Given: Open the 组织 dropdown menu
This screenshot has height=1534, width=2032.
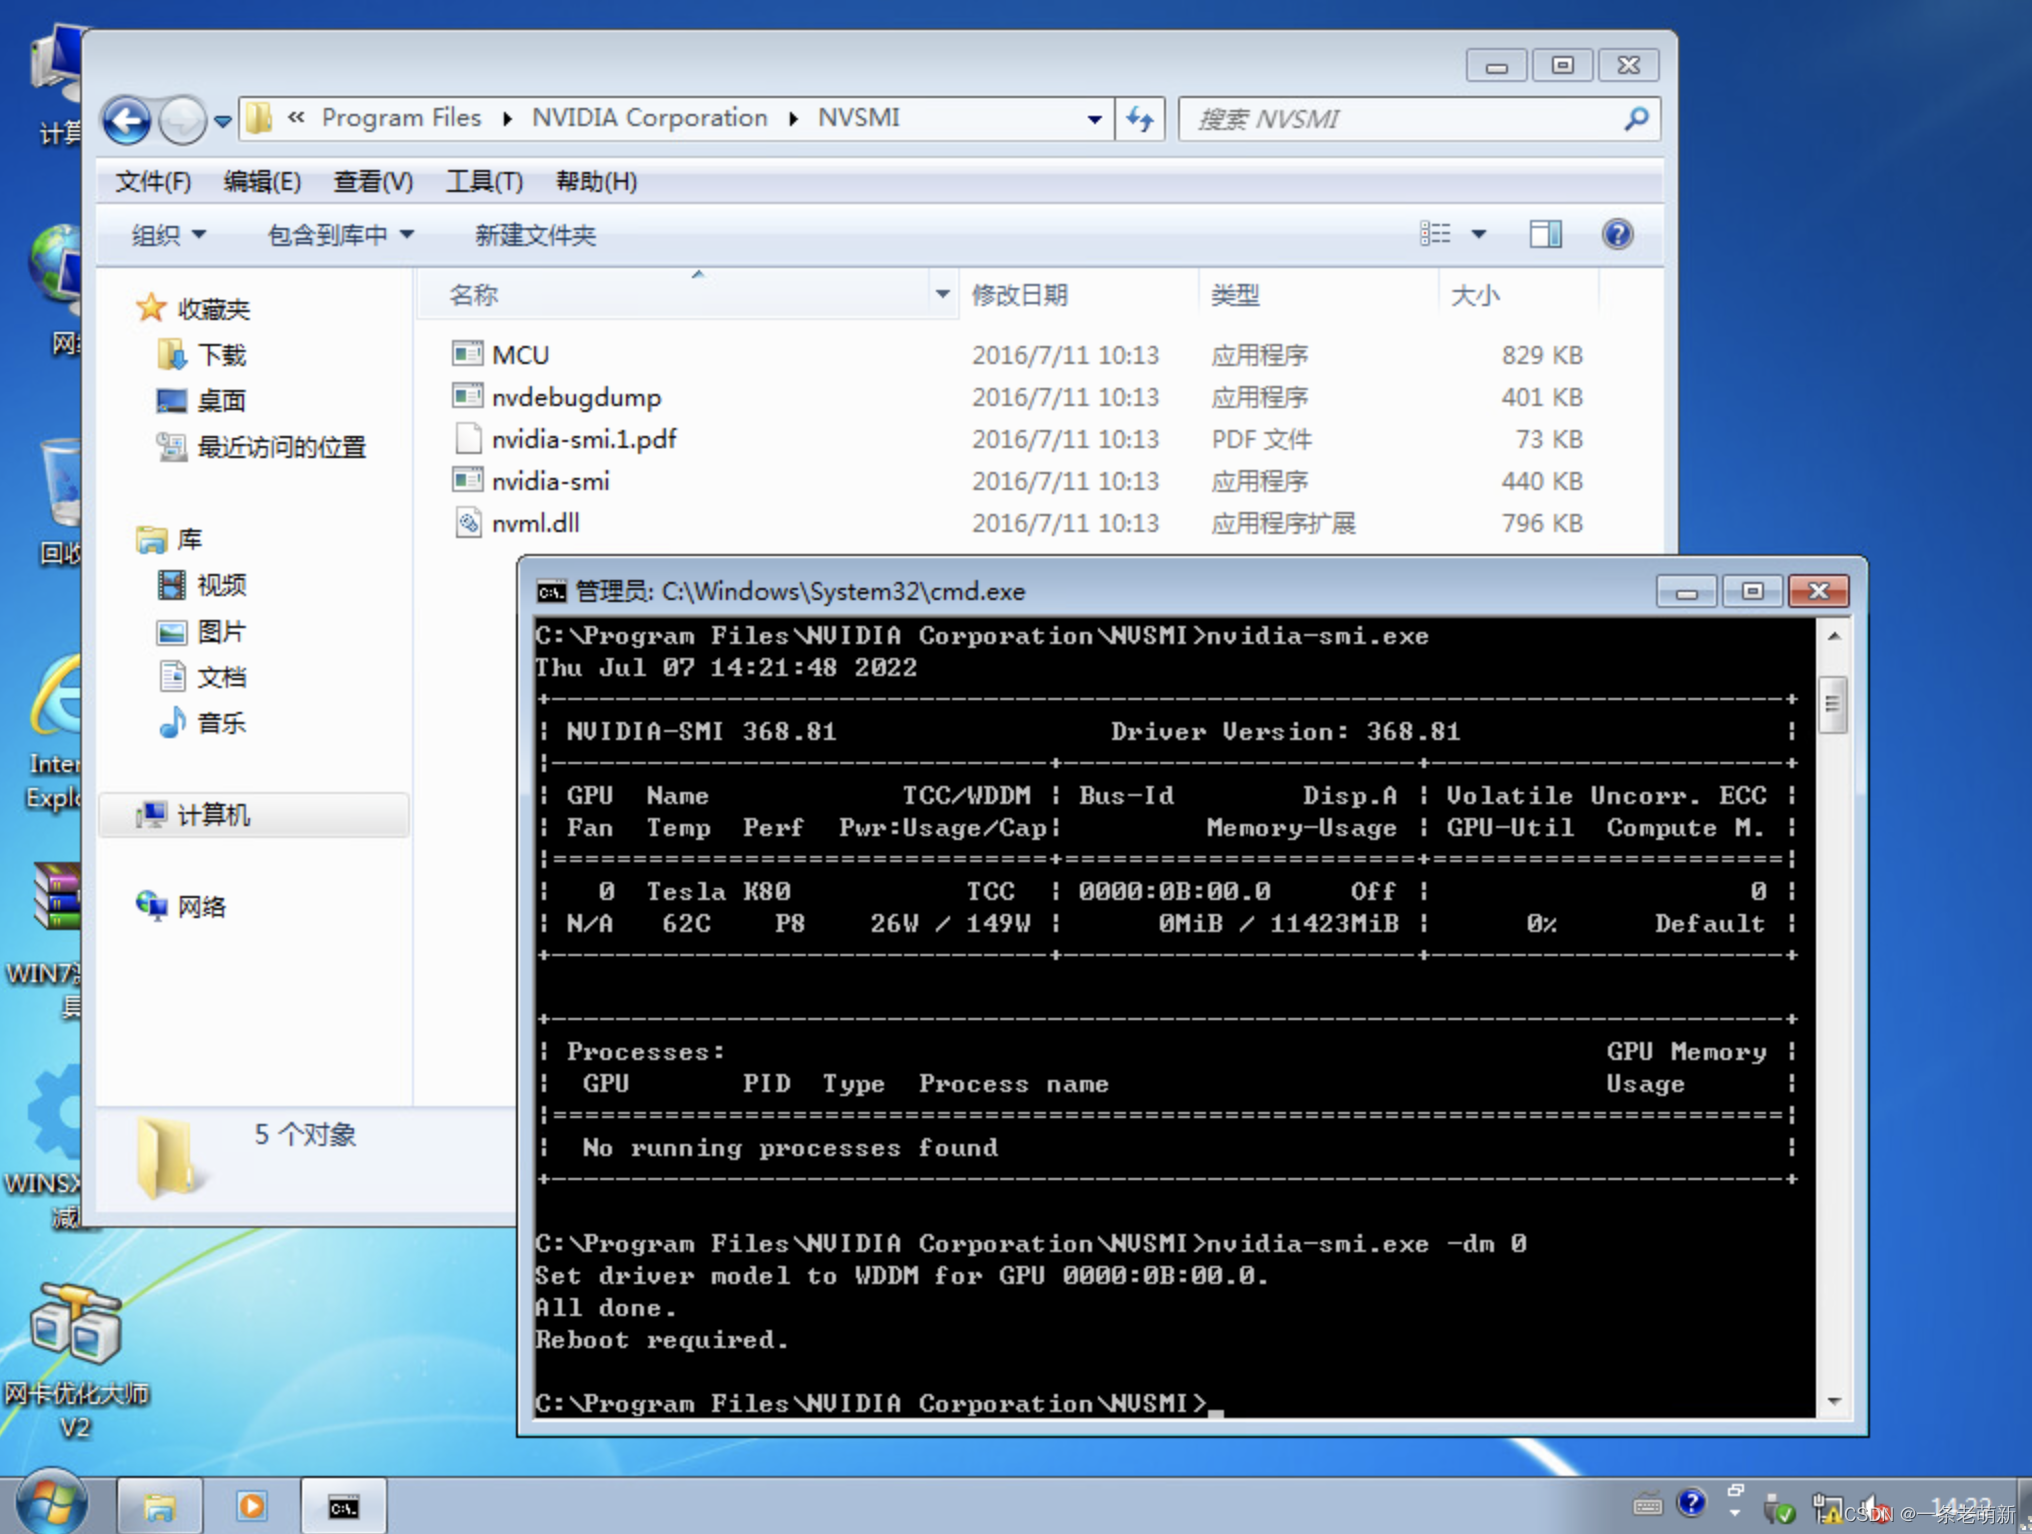Looking at the screenshot, I should click(168, 235).
